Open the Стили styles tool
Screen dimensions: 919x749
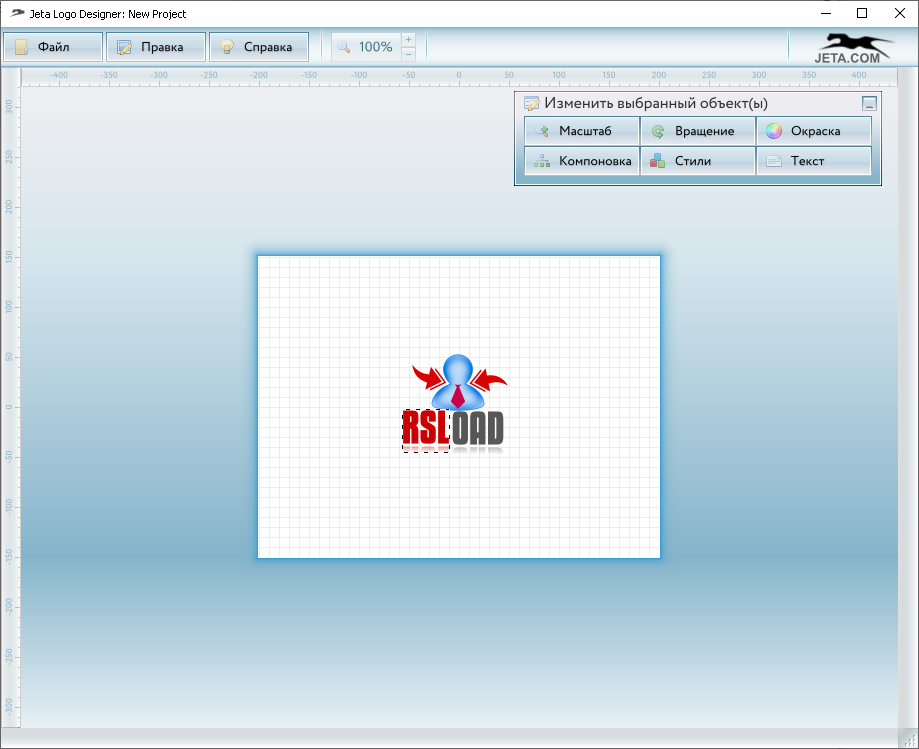pos(697,161)
